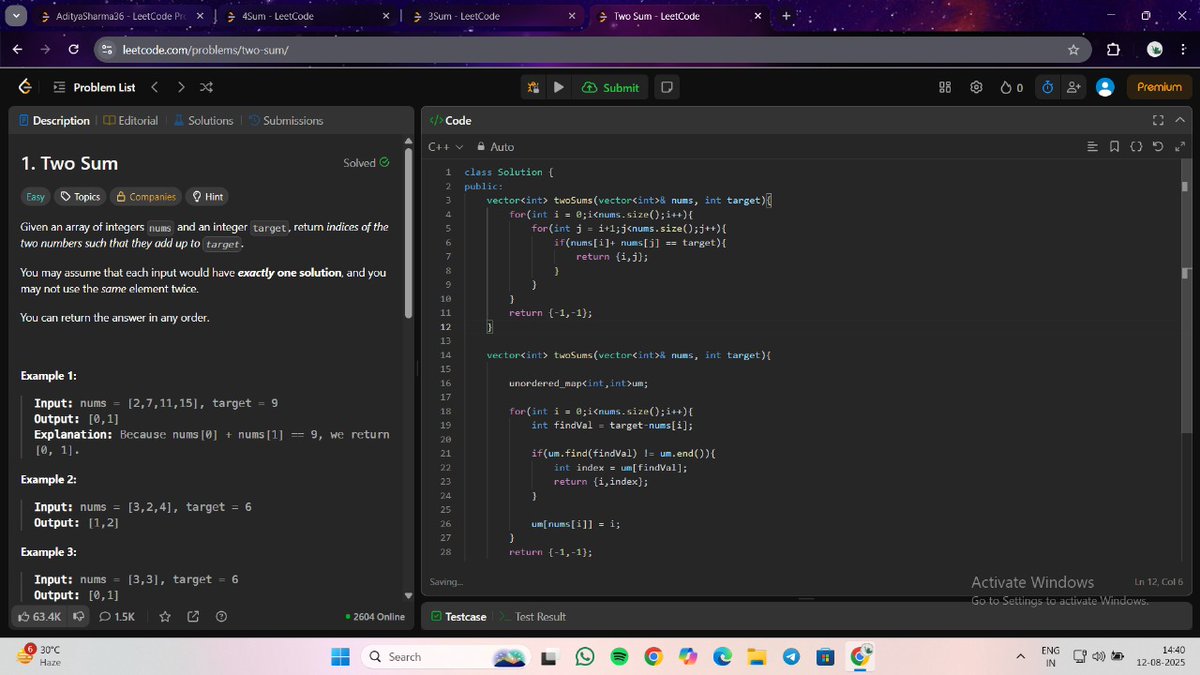1200x675 pixels.
Task: Click the Premium button
Action: (x=1159, y=87)
